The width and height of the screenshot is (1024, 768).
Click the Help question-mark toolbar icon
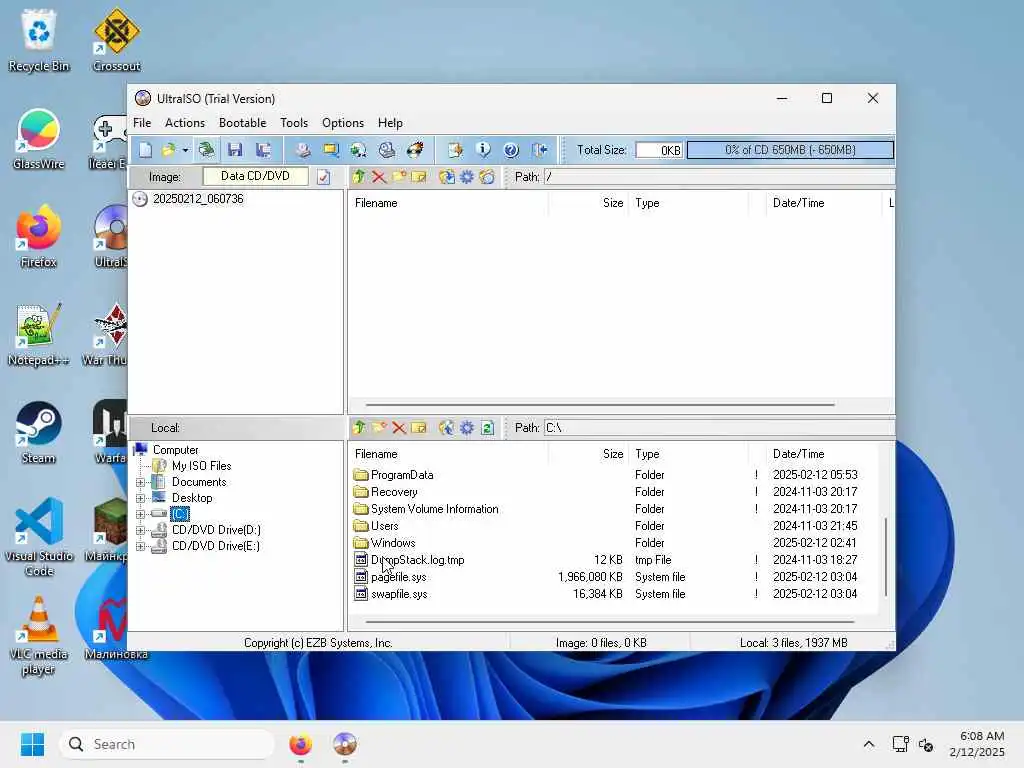[x=511, y=150]
